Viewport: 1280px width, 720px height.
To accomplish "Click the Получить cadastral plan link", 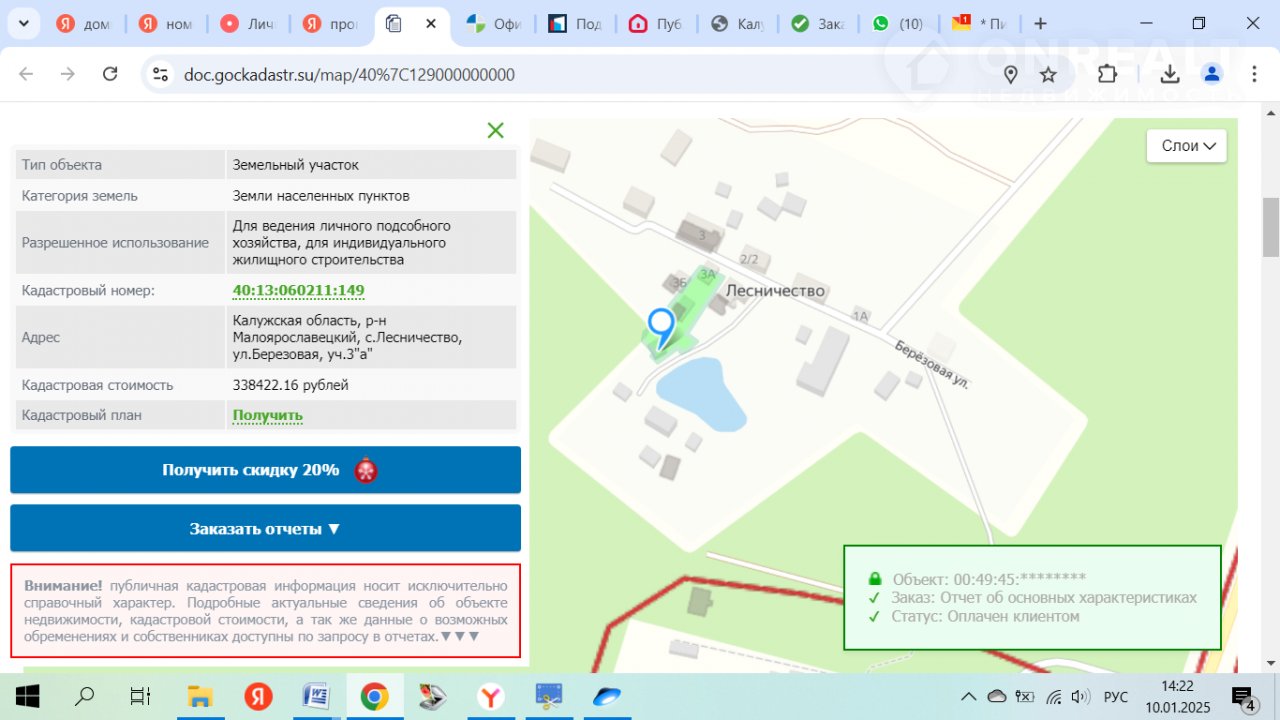I will (267, 415).
